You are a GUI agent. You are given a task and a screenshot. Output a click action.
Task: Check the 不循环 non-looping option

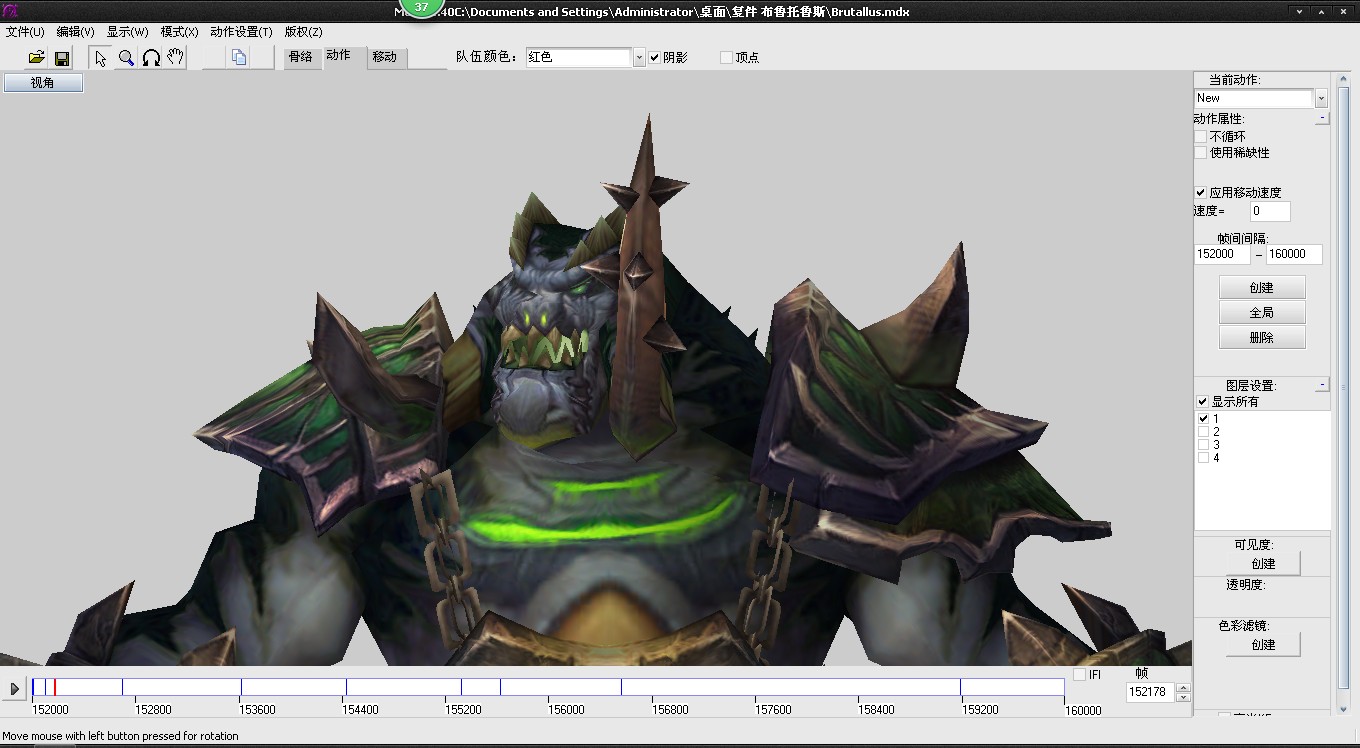click(x=1201, y=136)
